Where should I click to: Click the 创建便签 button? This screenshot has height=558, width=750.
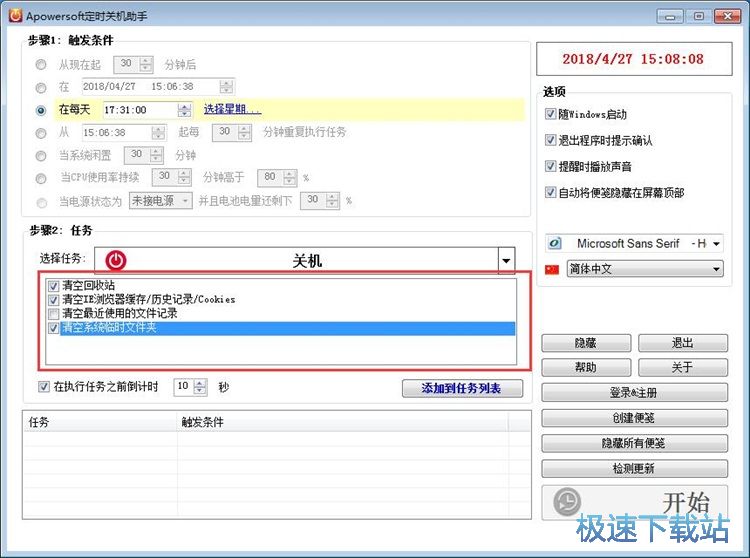tap(634, 418)
